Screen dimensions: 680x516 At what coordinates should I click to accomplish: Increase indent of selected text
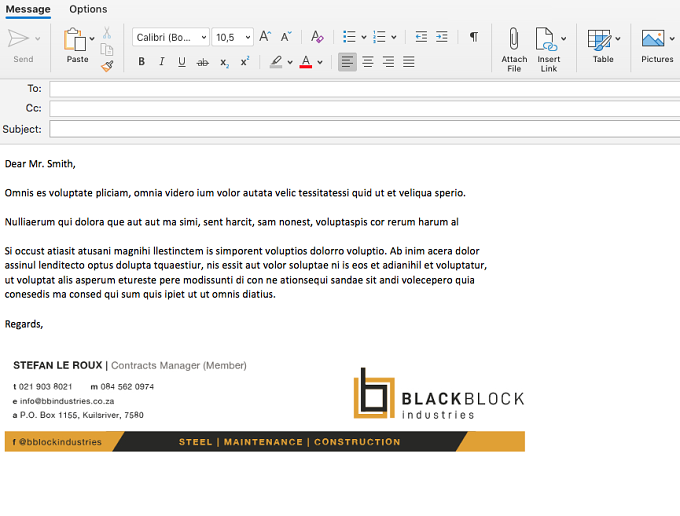pos(441,37)
